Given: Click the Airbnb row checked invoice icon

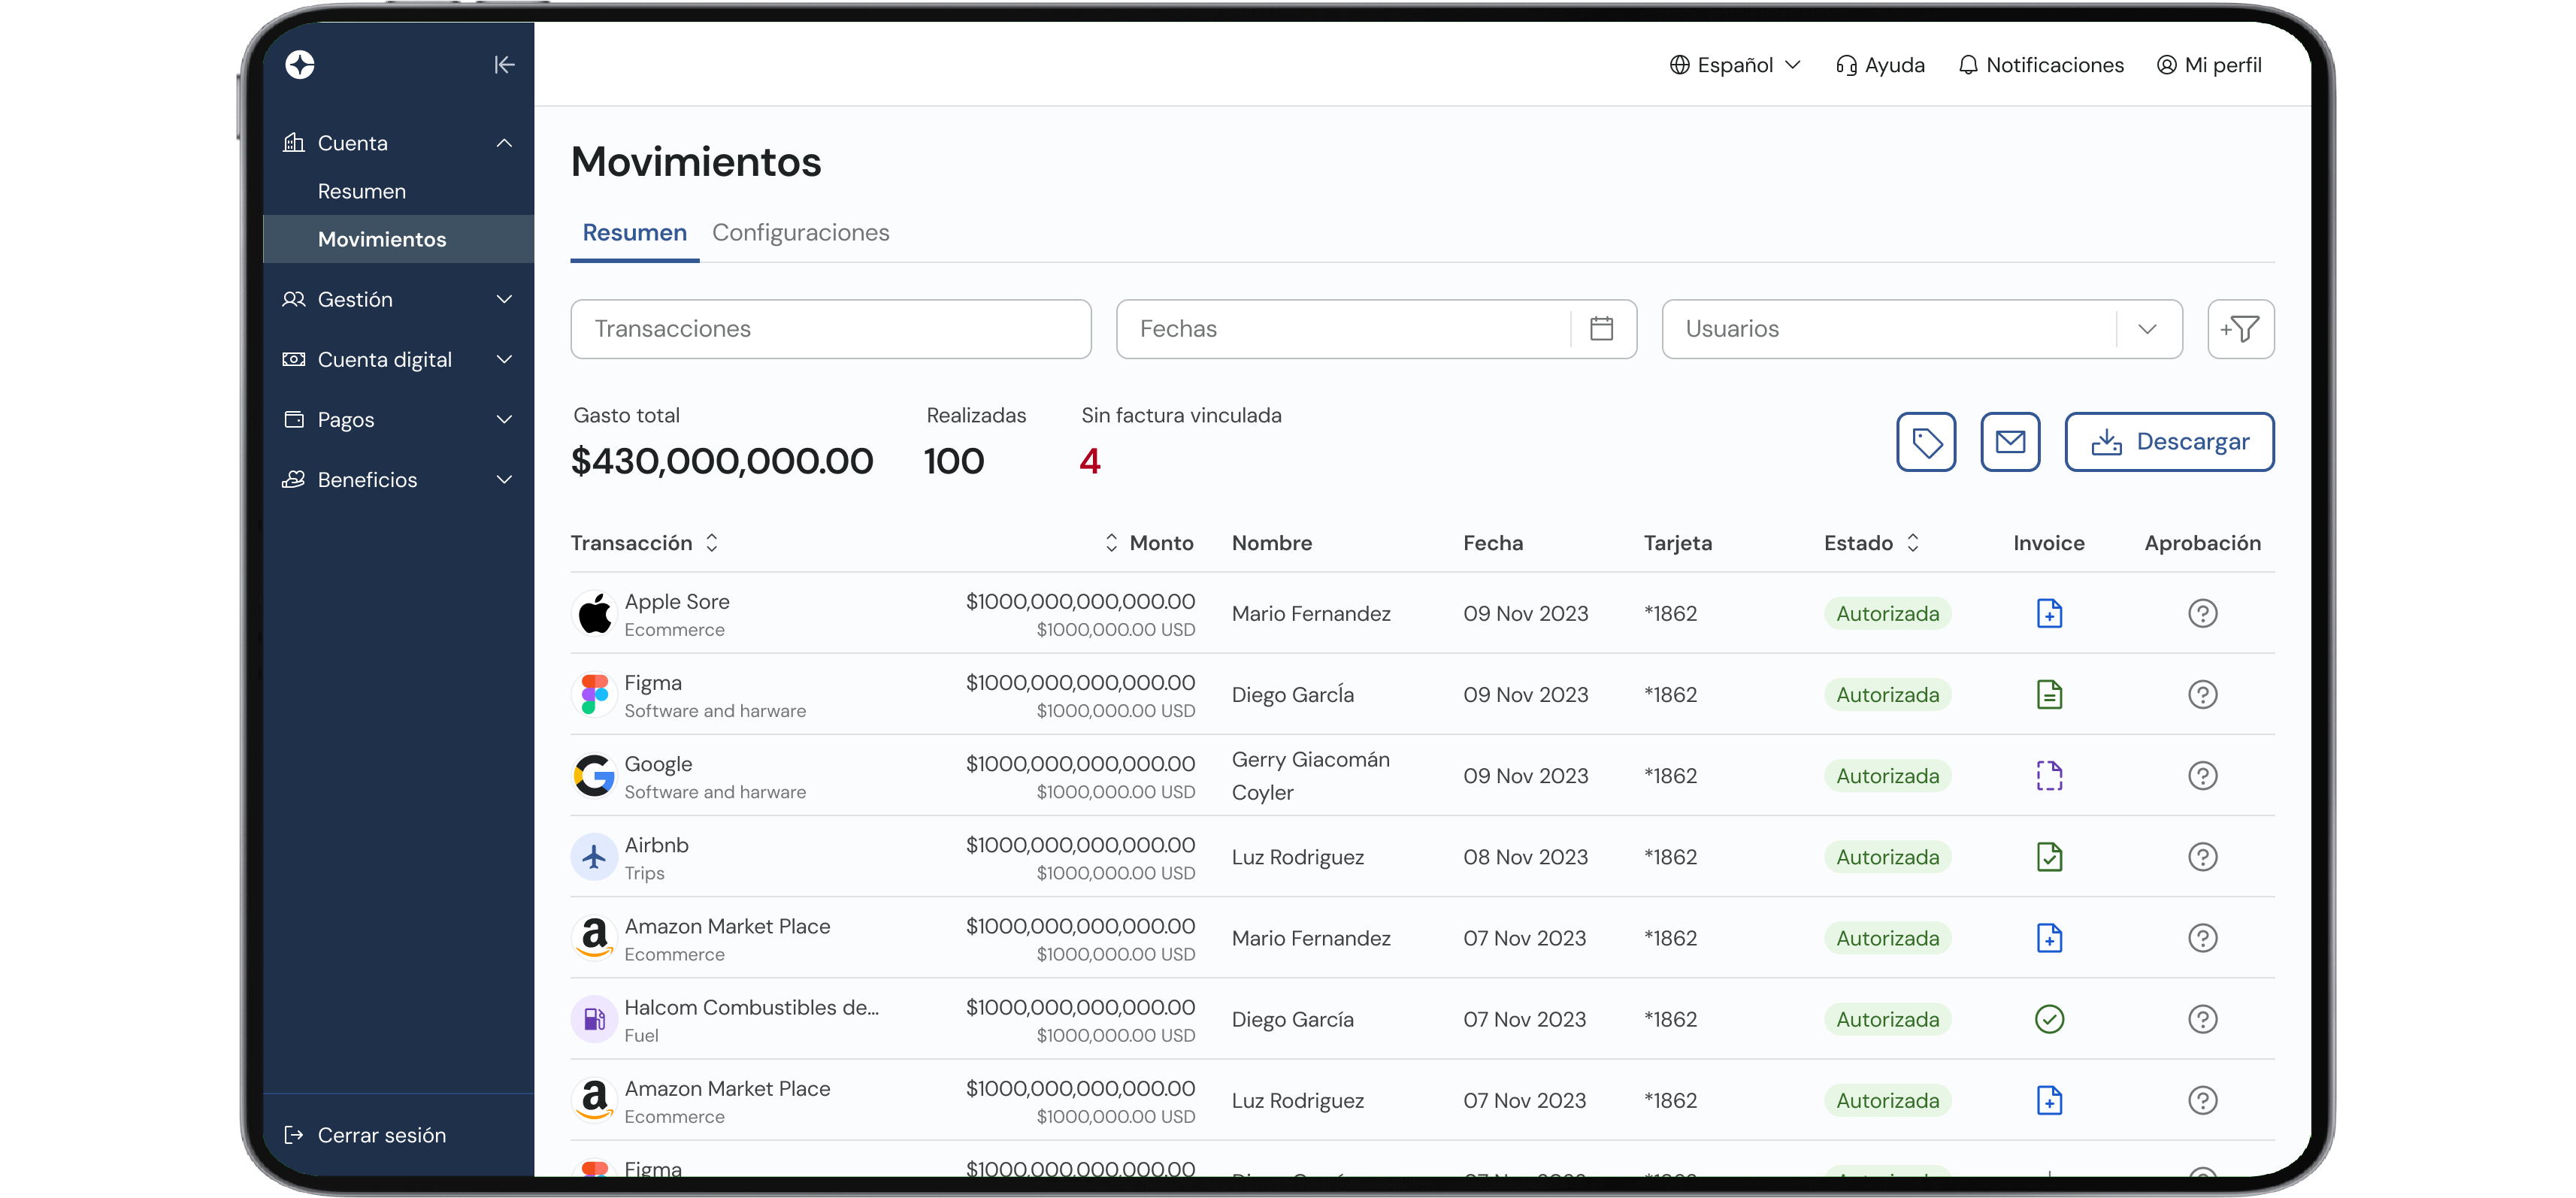Looking at the screenshot, I should (x=2049, y=857).
